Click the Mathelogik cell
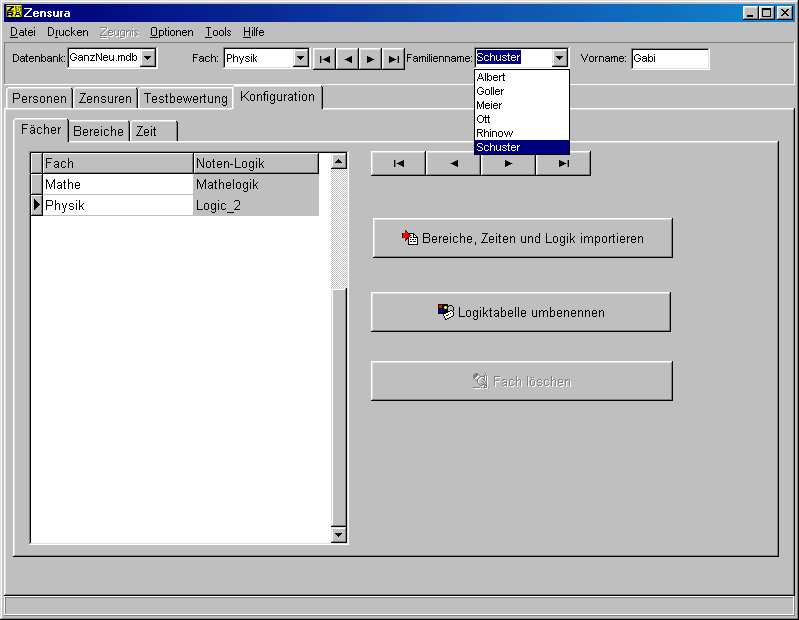 [256, 184]
